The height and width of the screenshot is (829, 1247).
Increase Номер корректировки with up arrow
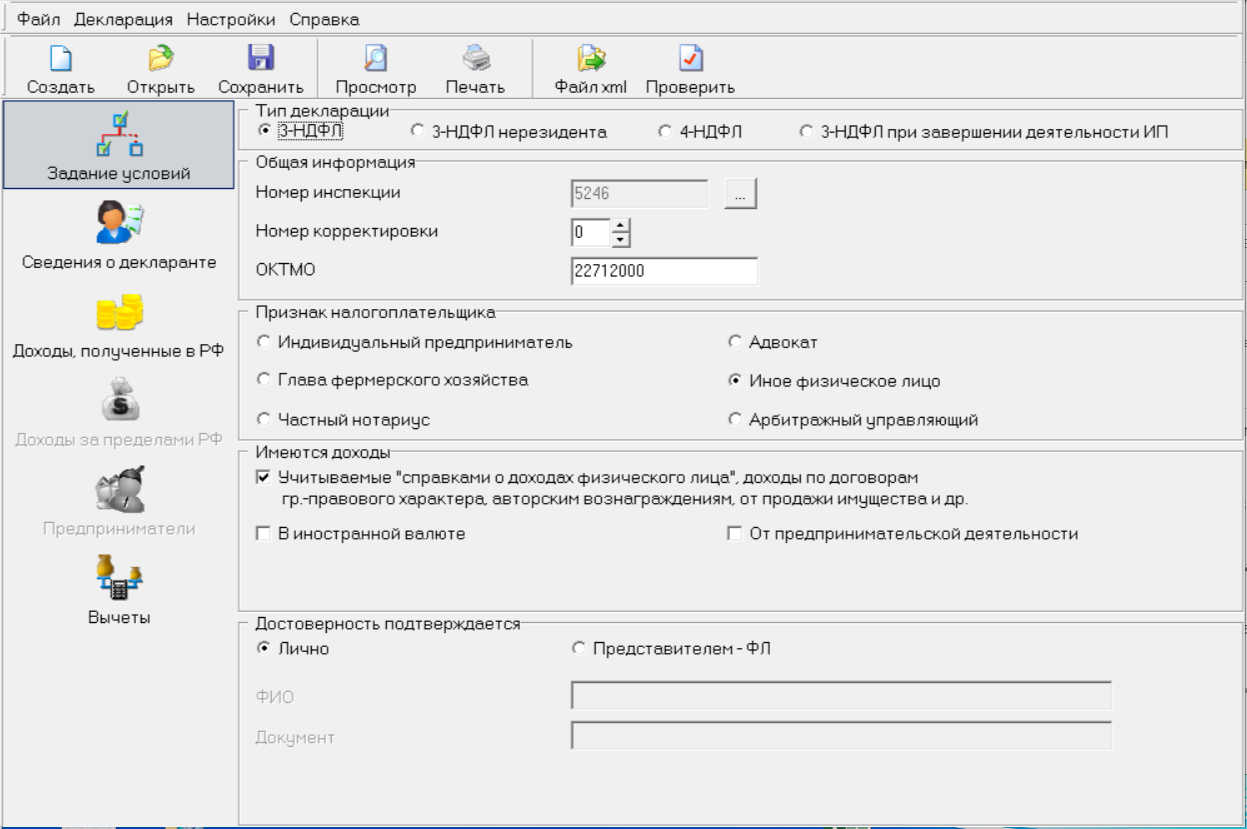coord(622,227)
